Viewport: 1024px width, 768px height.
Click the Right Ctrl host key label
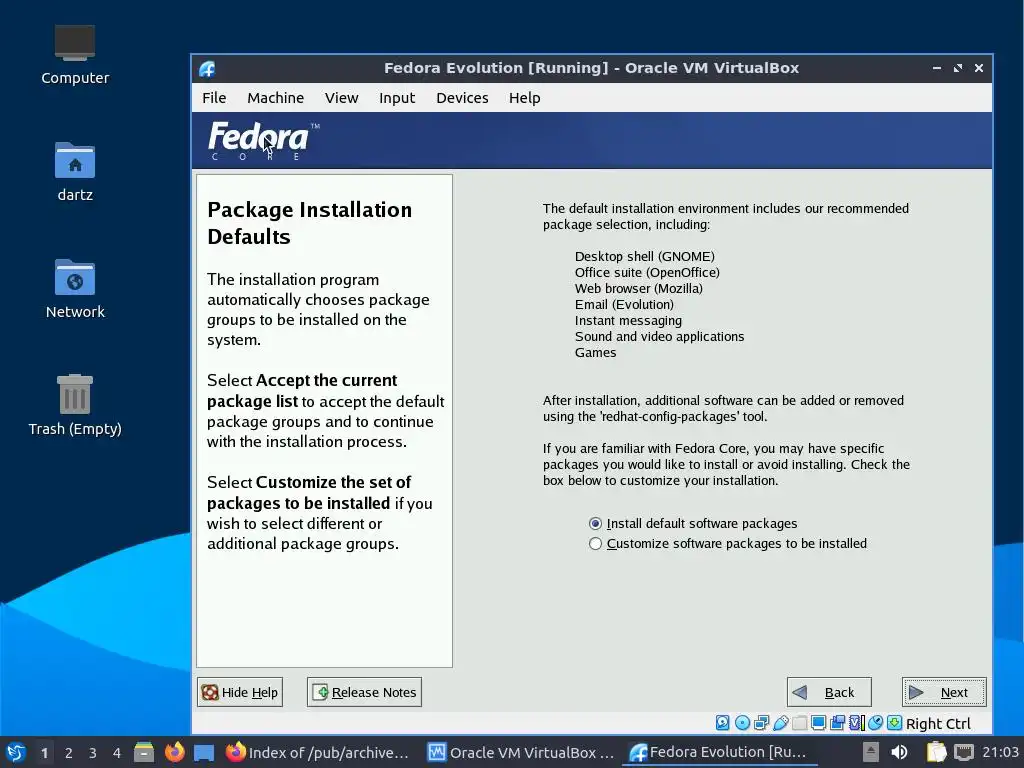coord(938,724)
